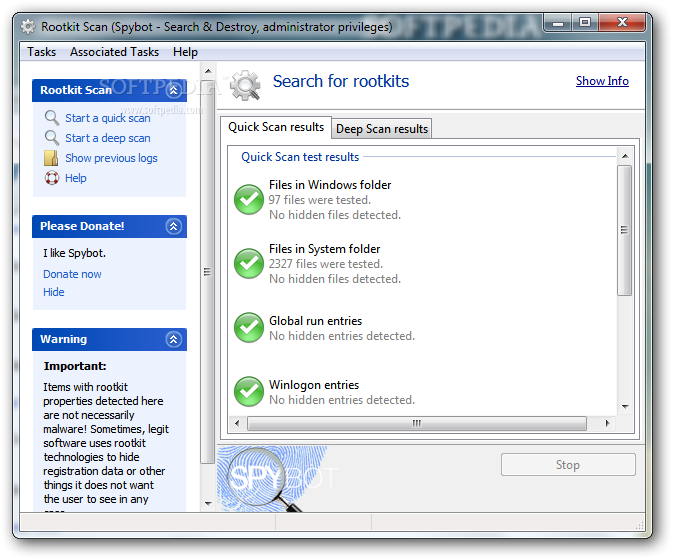Click the green checkmark for Winlogon entries
673x559 pixels.
(249, 392)
